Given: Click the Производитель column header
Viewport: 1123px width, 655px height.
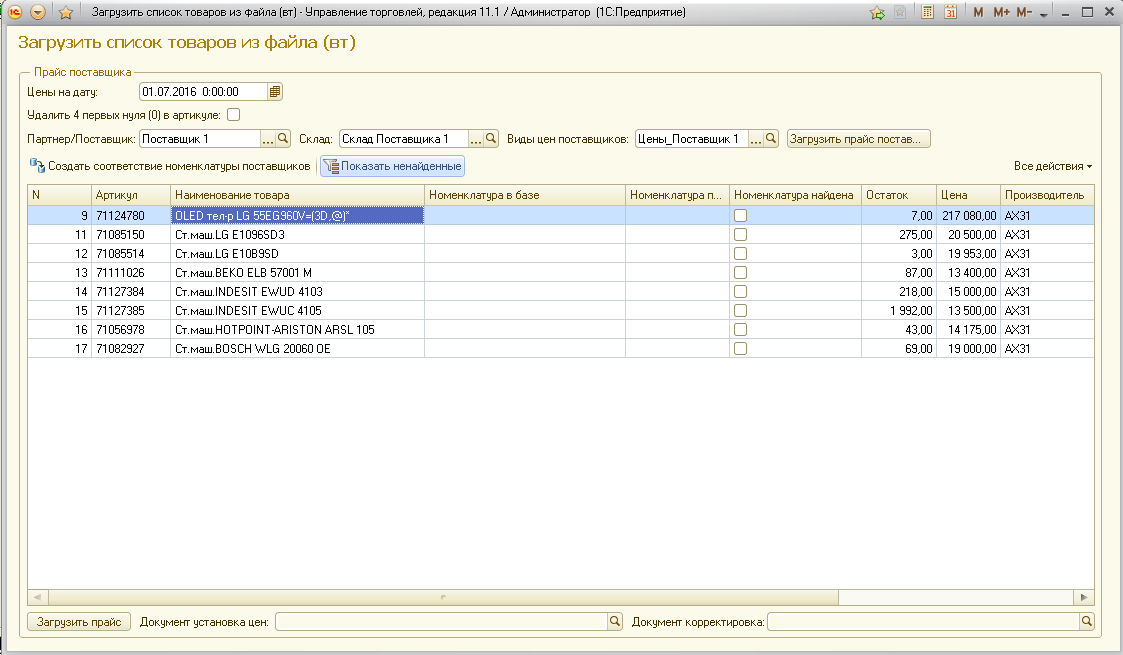Looking at the screenshot, I should (x=1047, y=195).
